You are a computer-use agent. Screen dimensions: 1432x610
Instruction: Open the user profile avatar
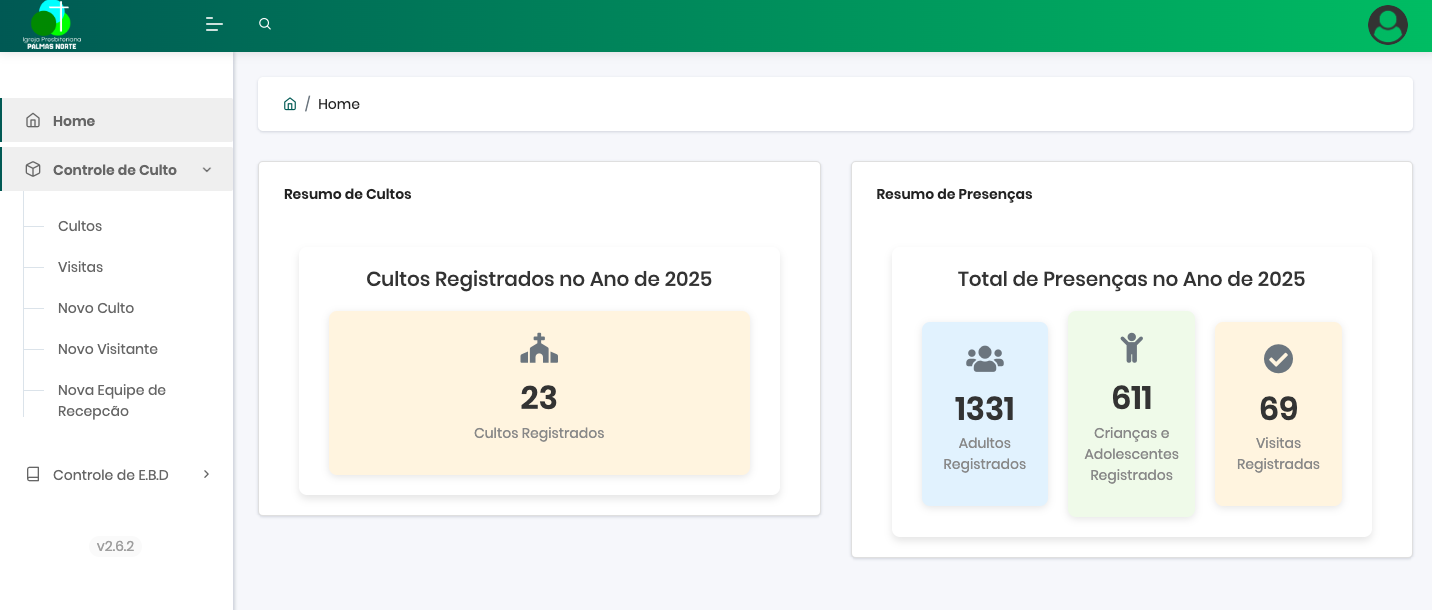click(1387, 26)
